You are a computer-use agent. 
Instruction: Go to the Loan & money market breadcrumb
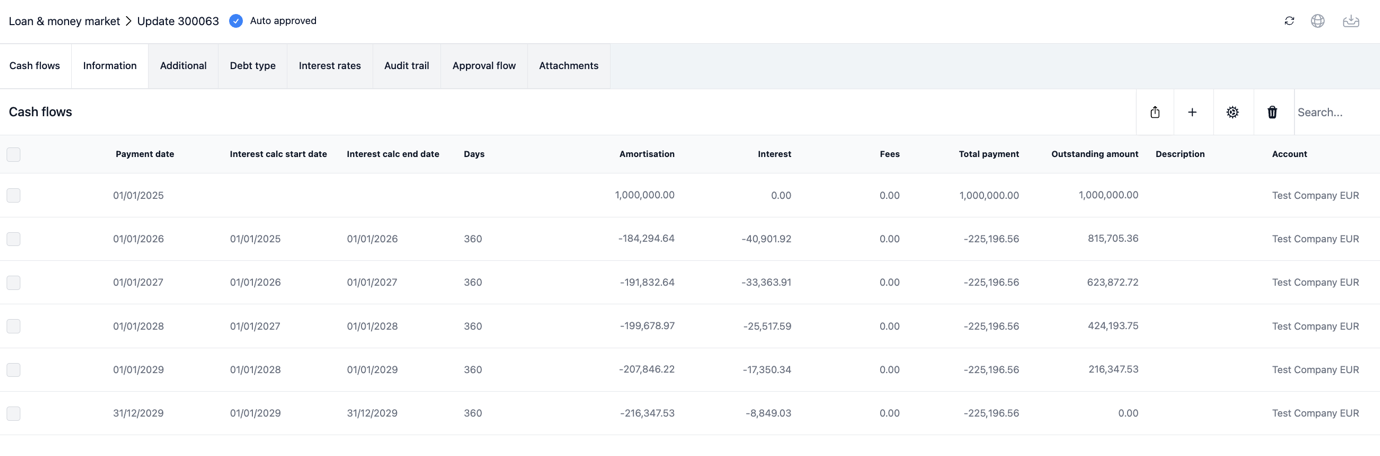pyautogui.click(x=64, y=21)
